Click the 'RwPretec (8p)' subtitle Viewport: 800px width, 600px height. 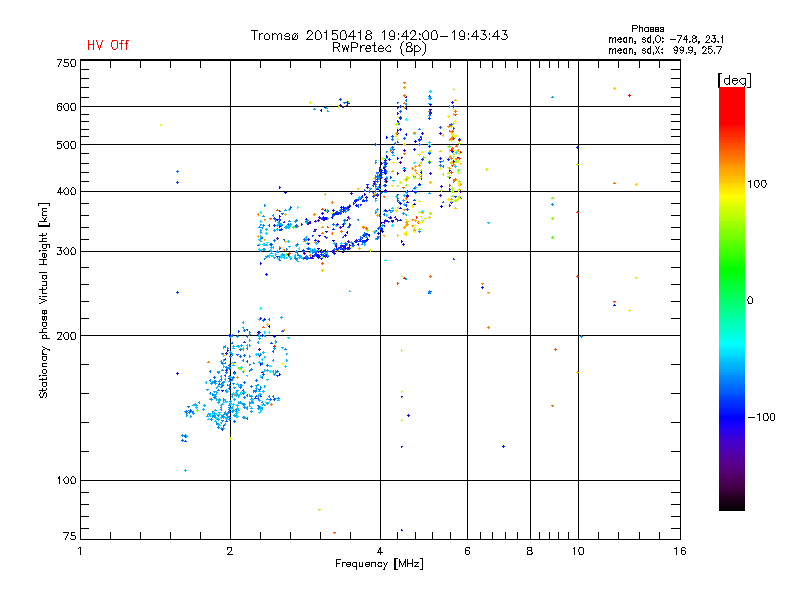point(379,48)
